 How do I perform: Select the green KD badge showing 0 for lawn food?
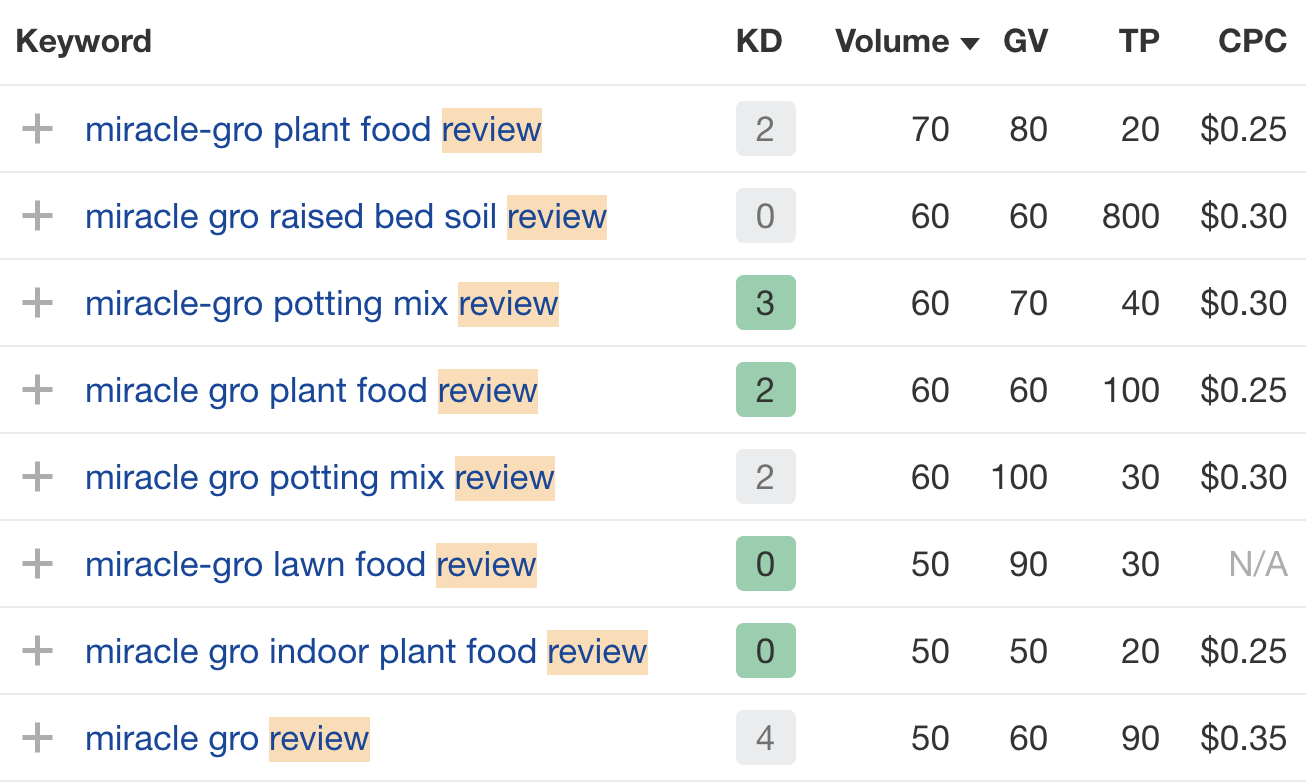(x=765, y=564)
